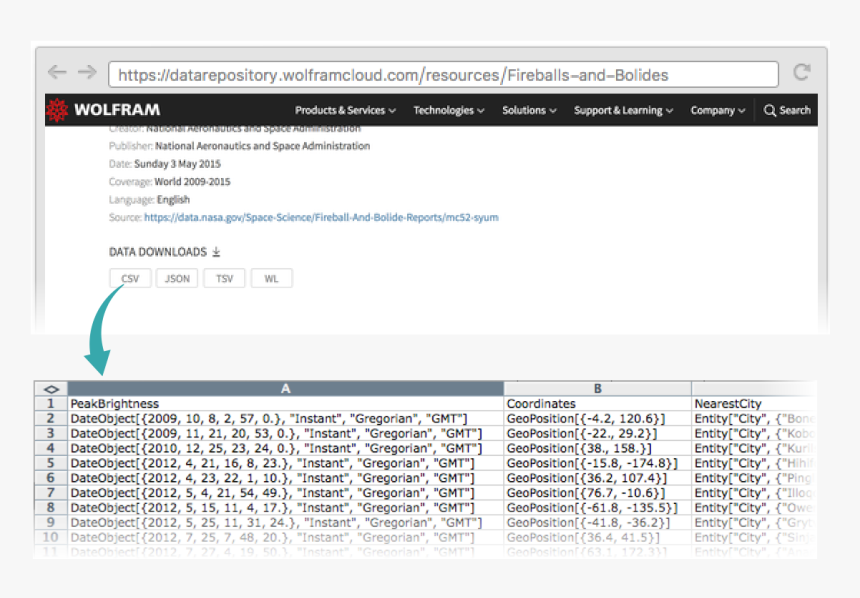Open the Solutions dropdown menu
860x598 pixels.
point(529,110)
